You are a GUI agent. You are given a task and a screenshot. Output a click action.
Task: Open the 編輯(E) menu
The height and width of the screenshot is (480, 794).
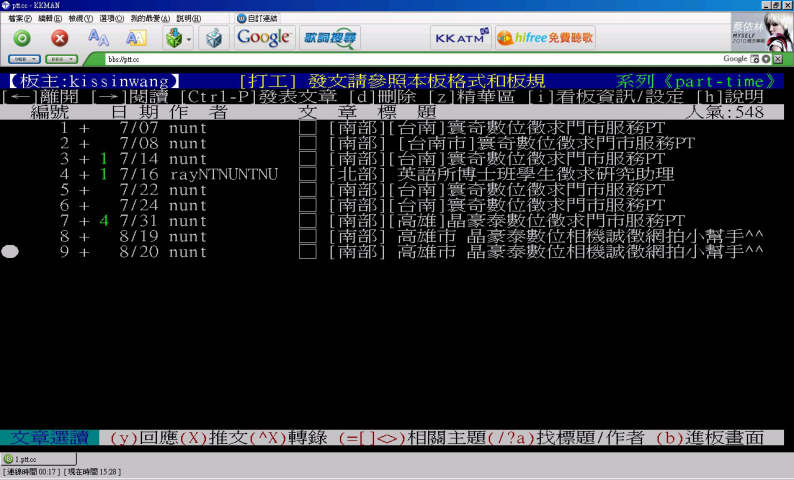pyautogui.click(x=50, y=18)
